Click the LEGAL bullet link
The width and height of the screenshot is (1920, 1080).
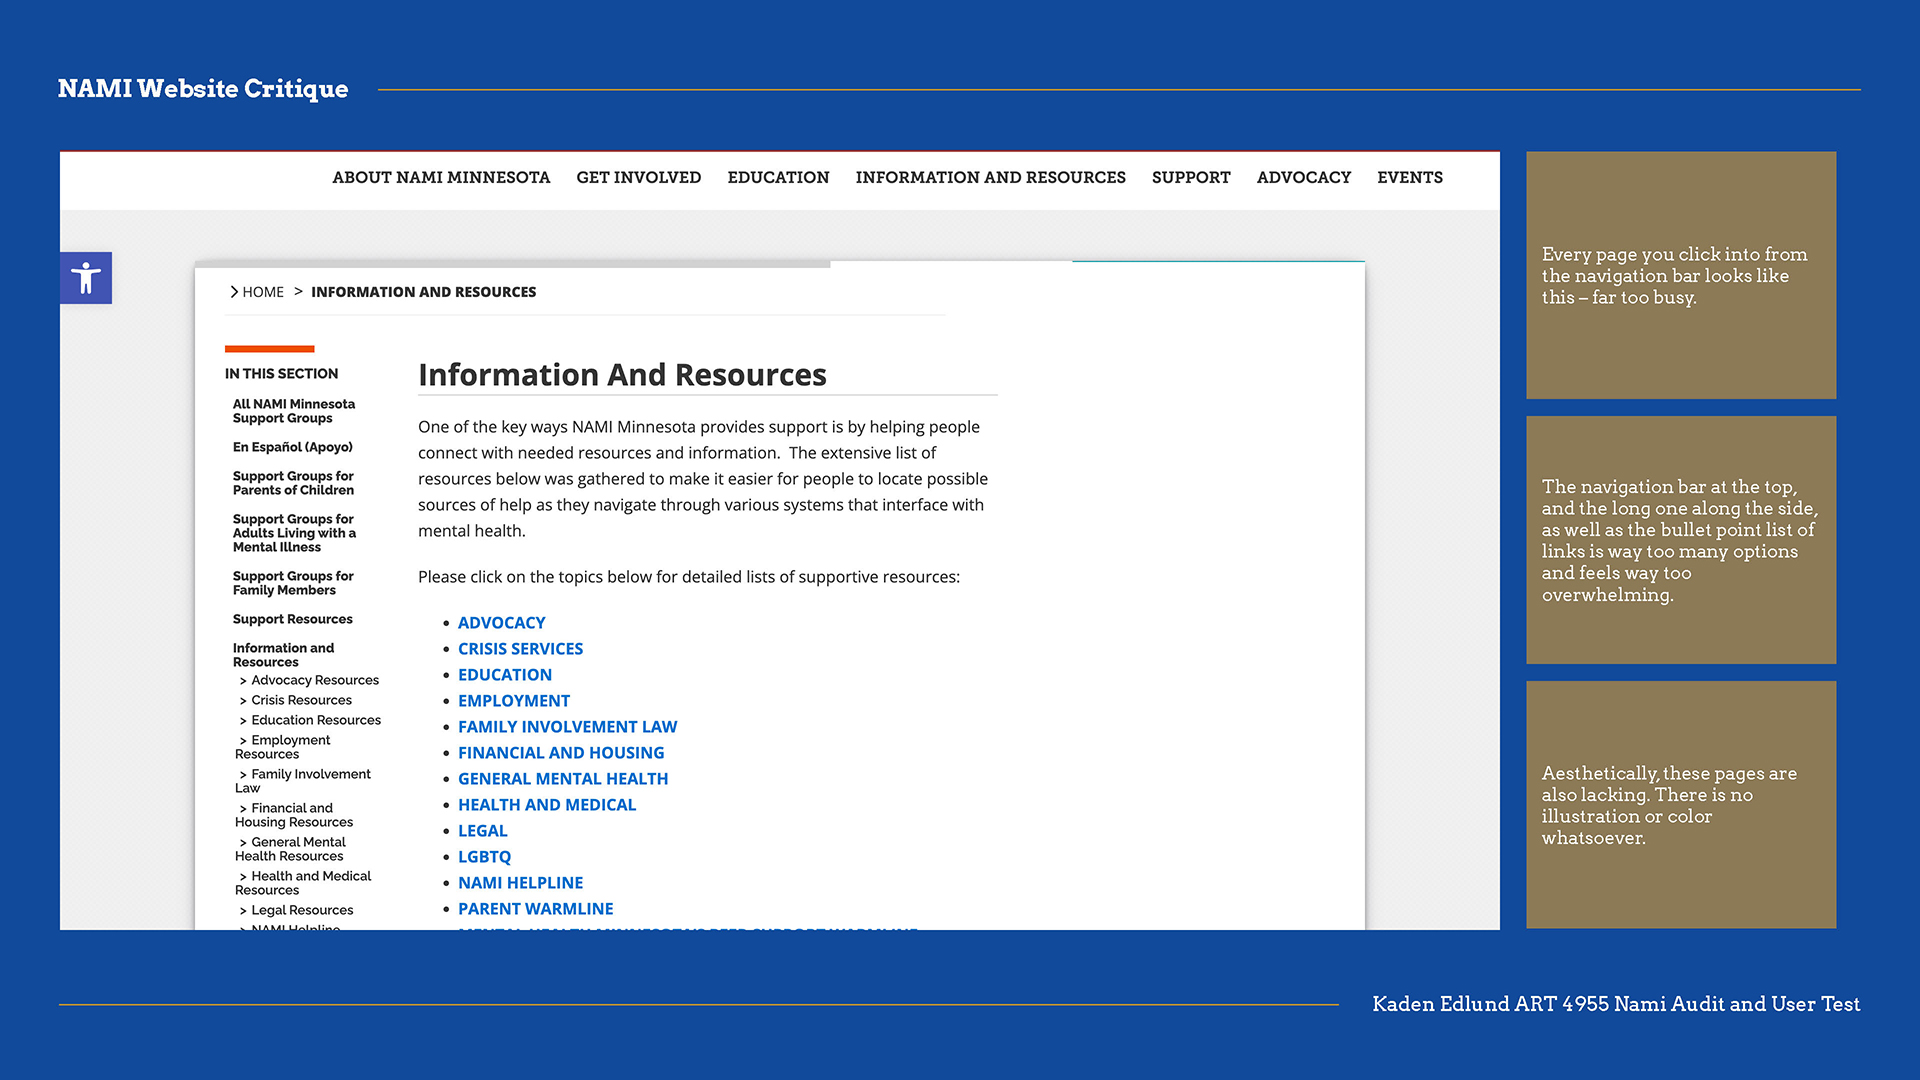coord(483,831)
